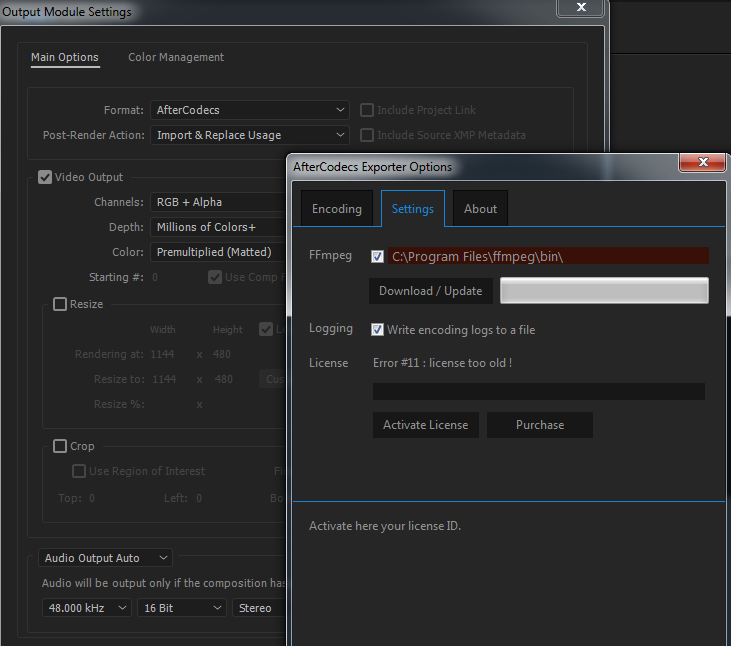
Task: Click the Activate License button
Action: [426, 425]
